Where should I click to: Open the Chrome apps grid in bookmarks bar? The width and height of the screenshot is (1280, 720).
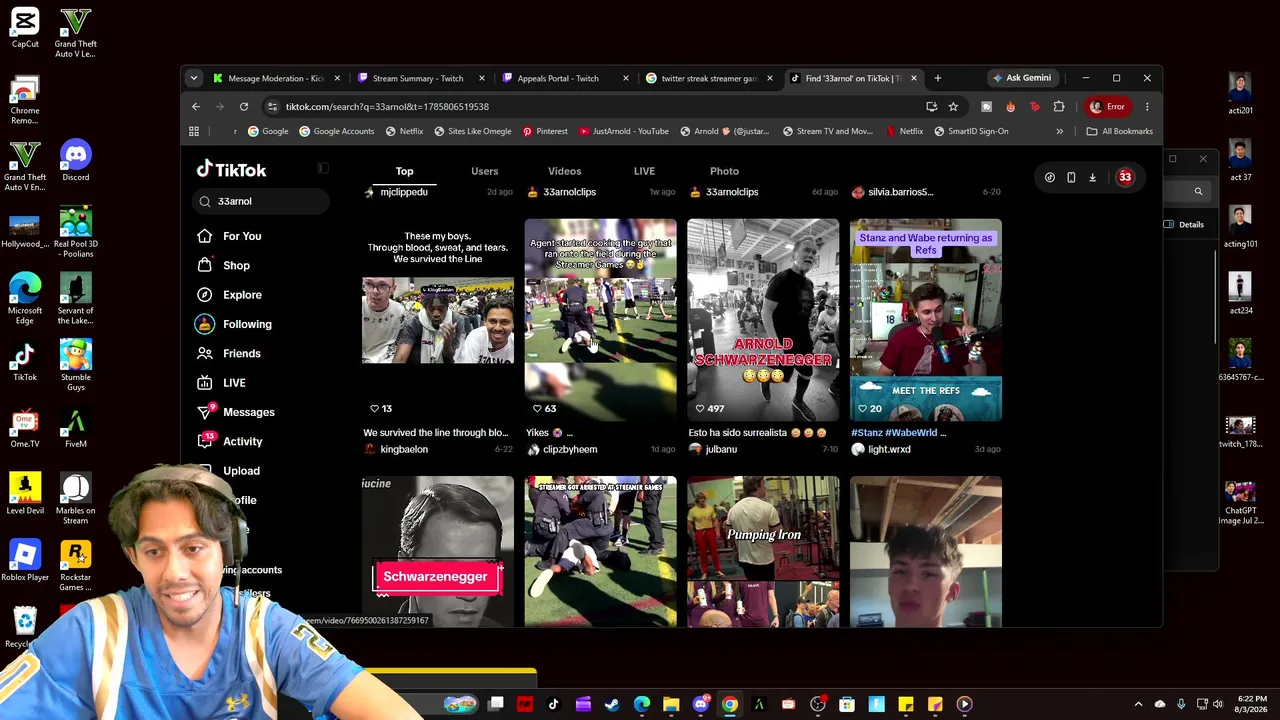194,131
